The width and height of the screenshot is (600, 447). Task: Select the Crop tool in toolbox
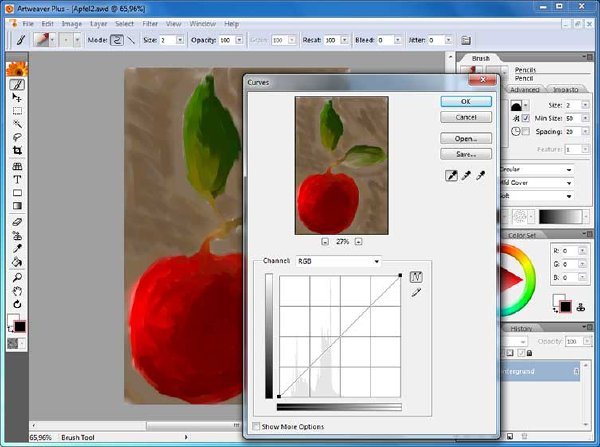pyautogui.click(x=17, y=150)
